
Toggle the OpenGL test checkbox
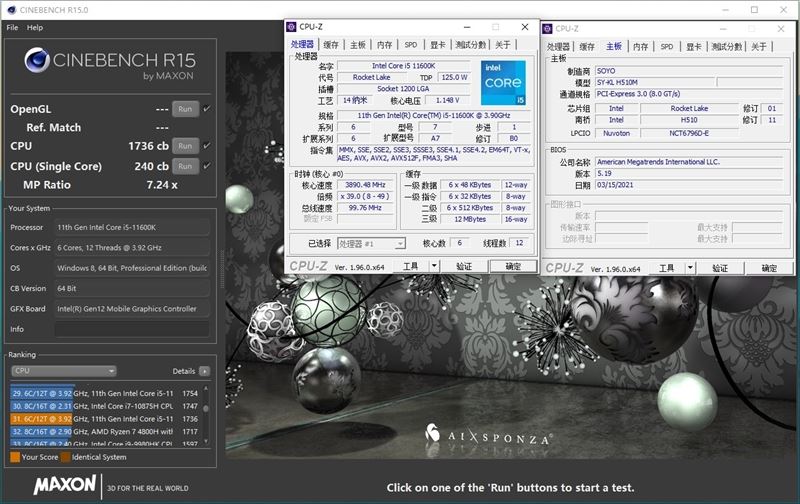click(207, 109)
